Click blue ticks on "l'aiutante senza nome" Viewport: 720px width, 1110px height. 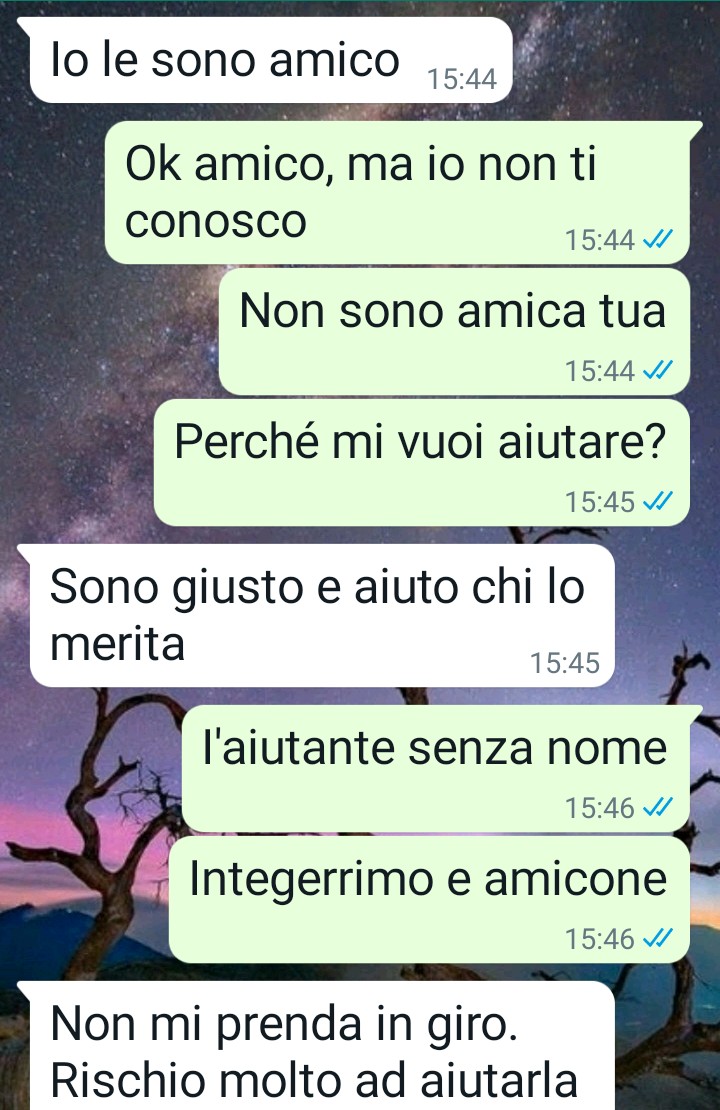tap(658, 807)
